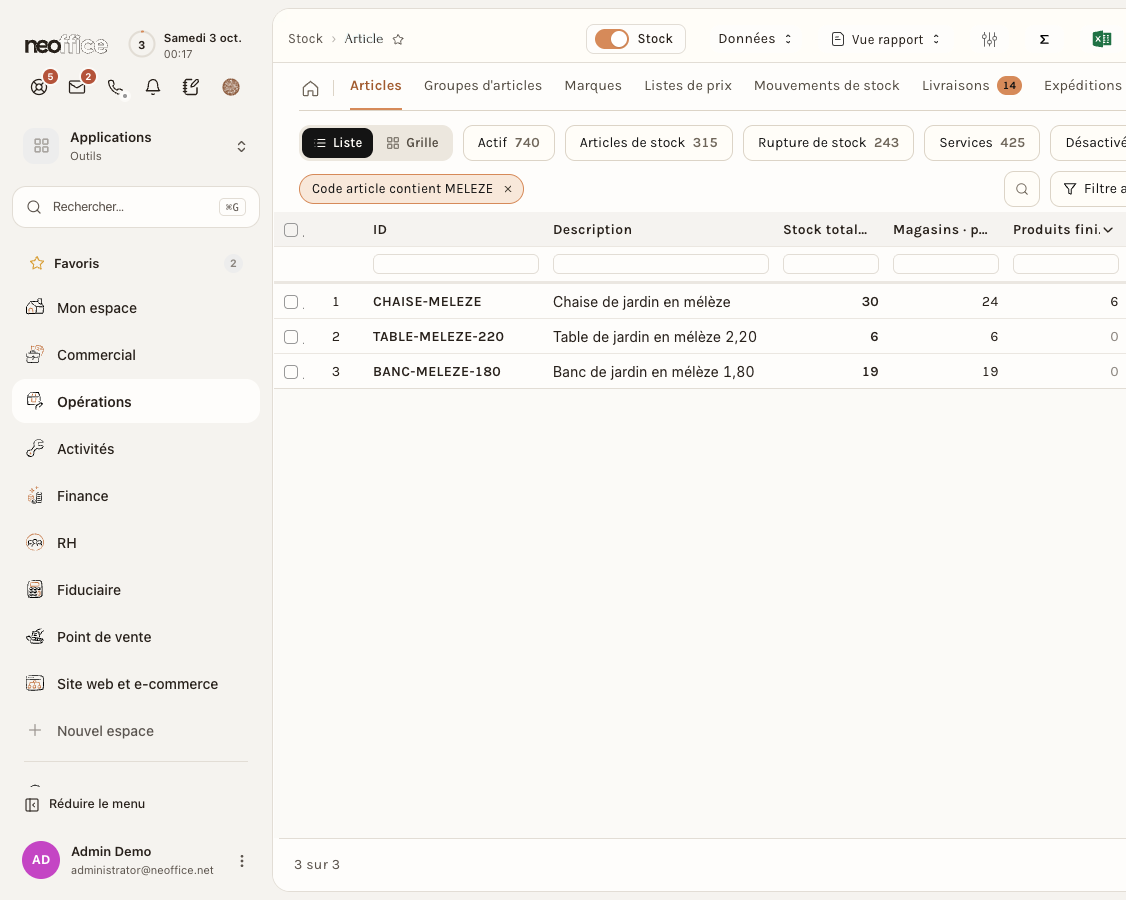This screenshot has height=900, width=1126.
Task: Filter by Articles de stock 315
Action: pyautogui.click(x=648, y=143)
